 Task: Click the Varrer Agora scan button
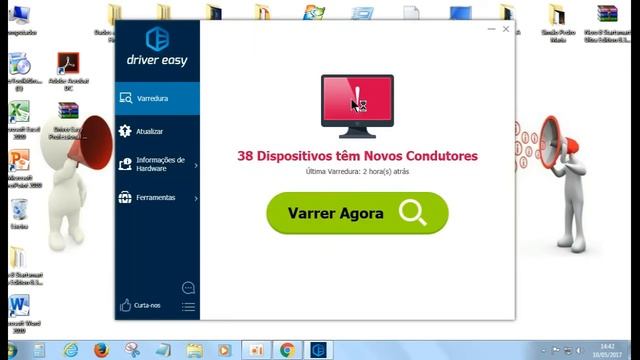(357, 213)
